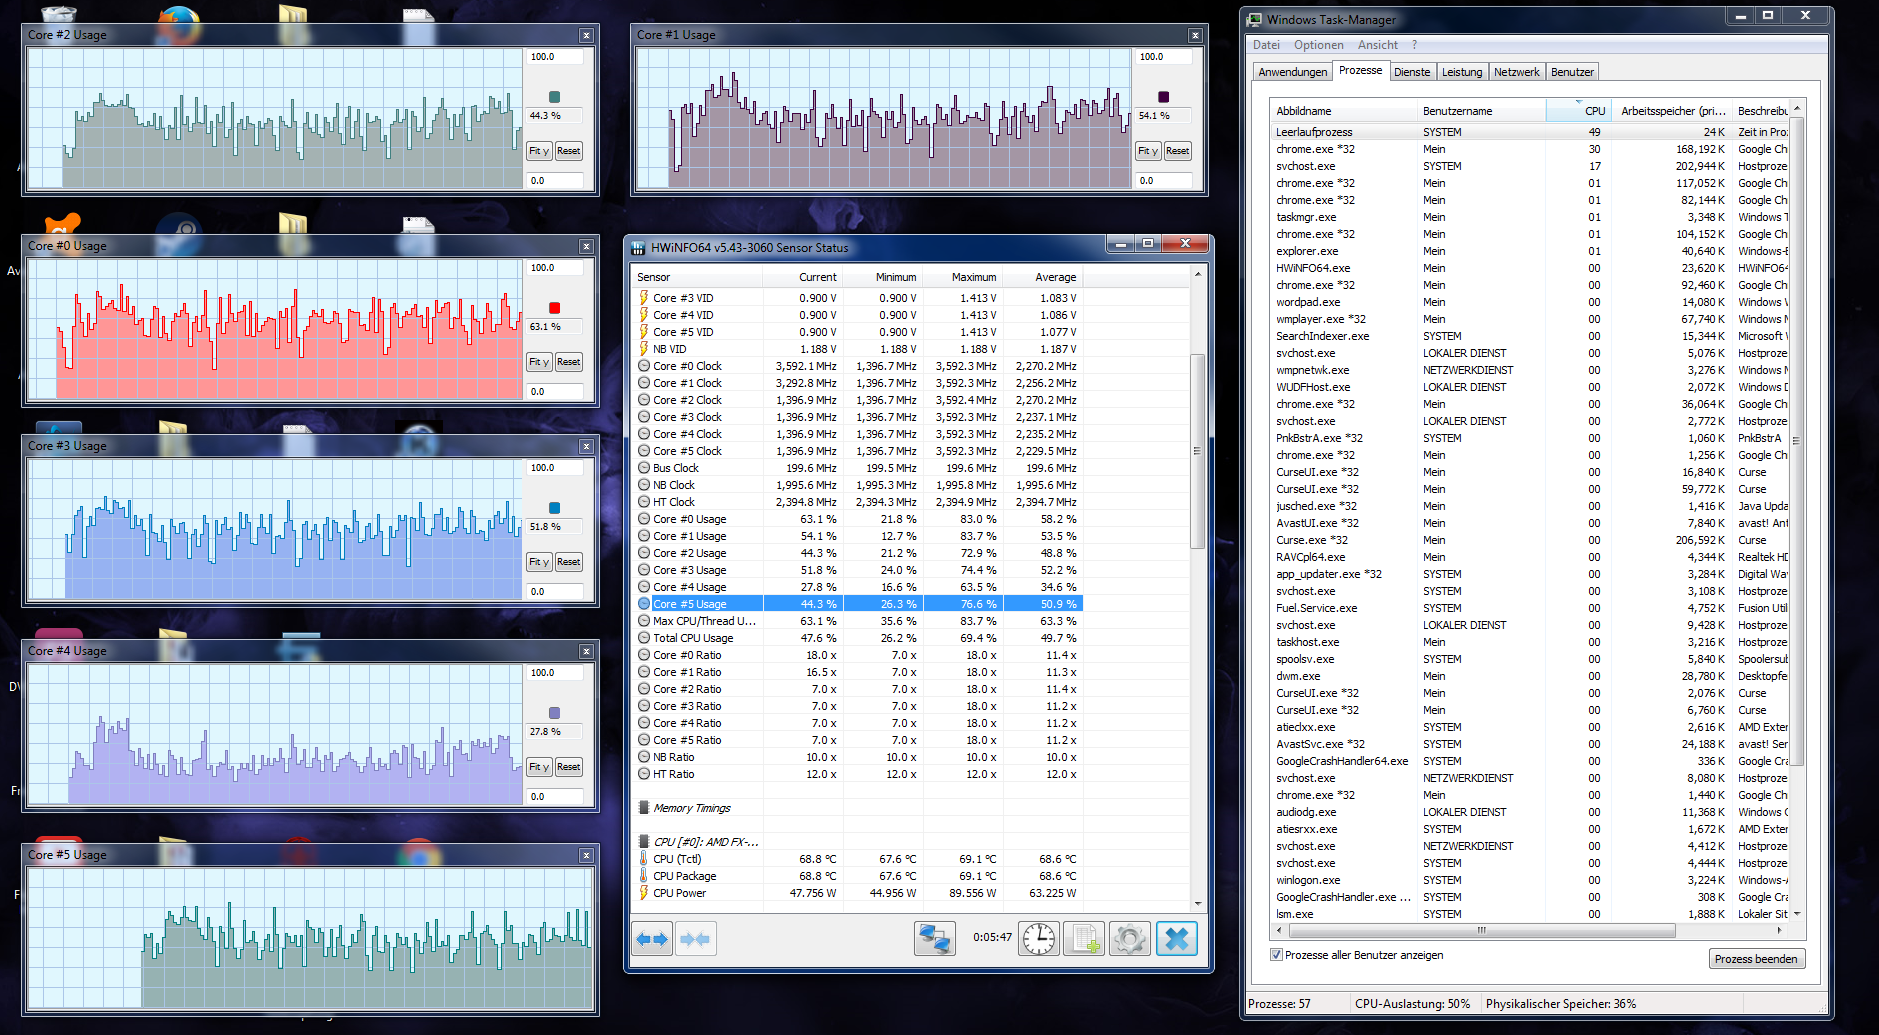
Task: Click the red color swatch in Core #0 Usage
Action: (x=555, y=308)
